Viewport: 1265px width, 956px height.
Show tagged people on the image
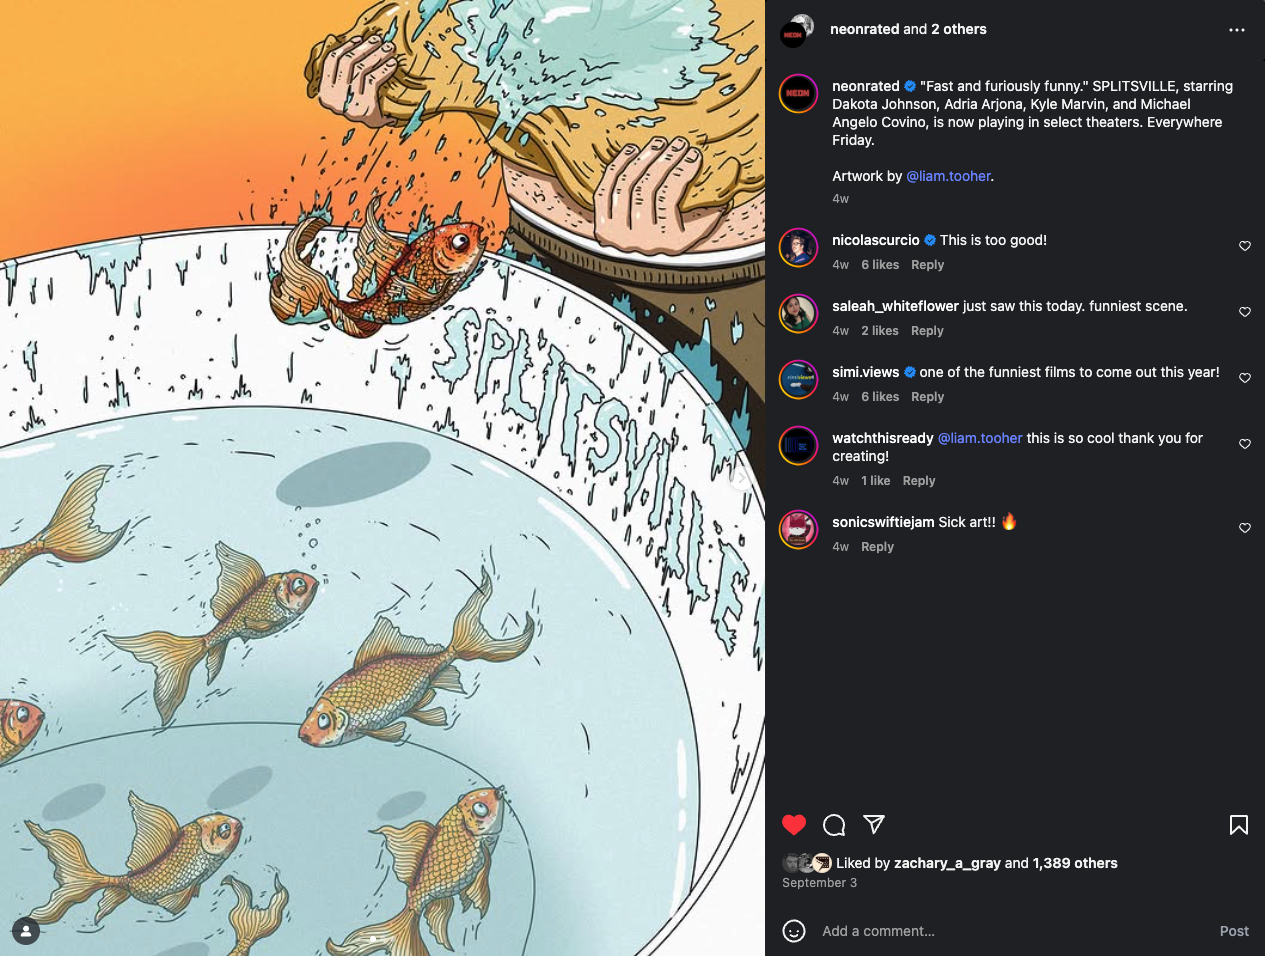pos(26,931)
